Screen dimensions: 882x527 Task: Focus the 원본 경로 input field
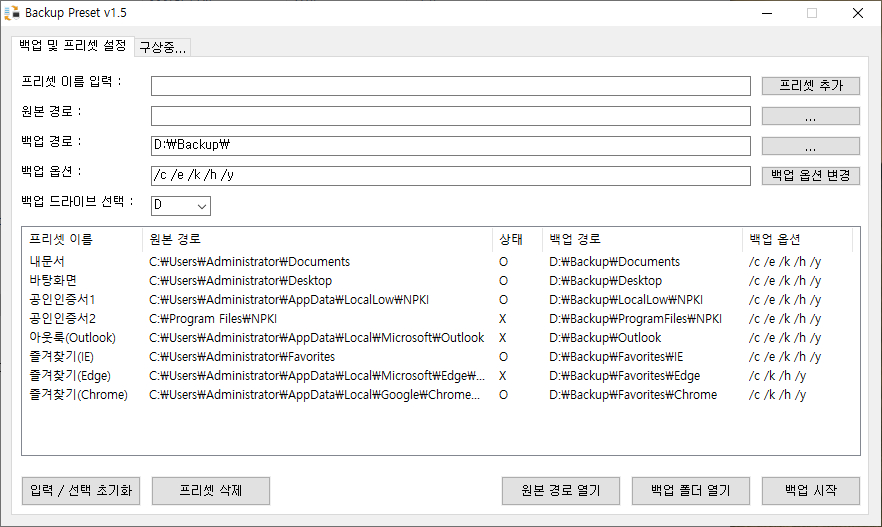(x=451, y=116)
